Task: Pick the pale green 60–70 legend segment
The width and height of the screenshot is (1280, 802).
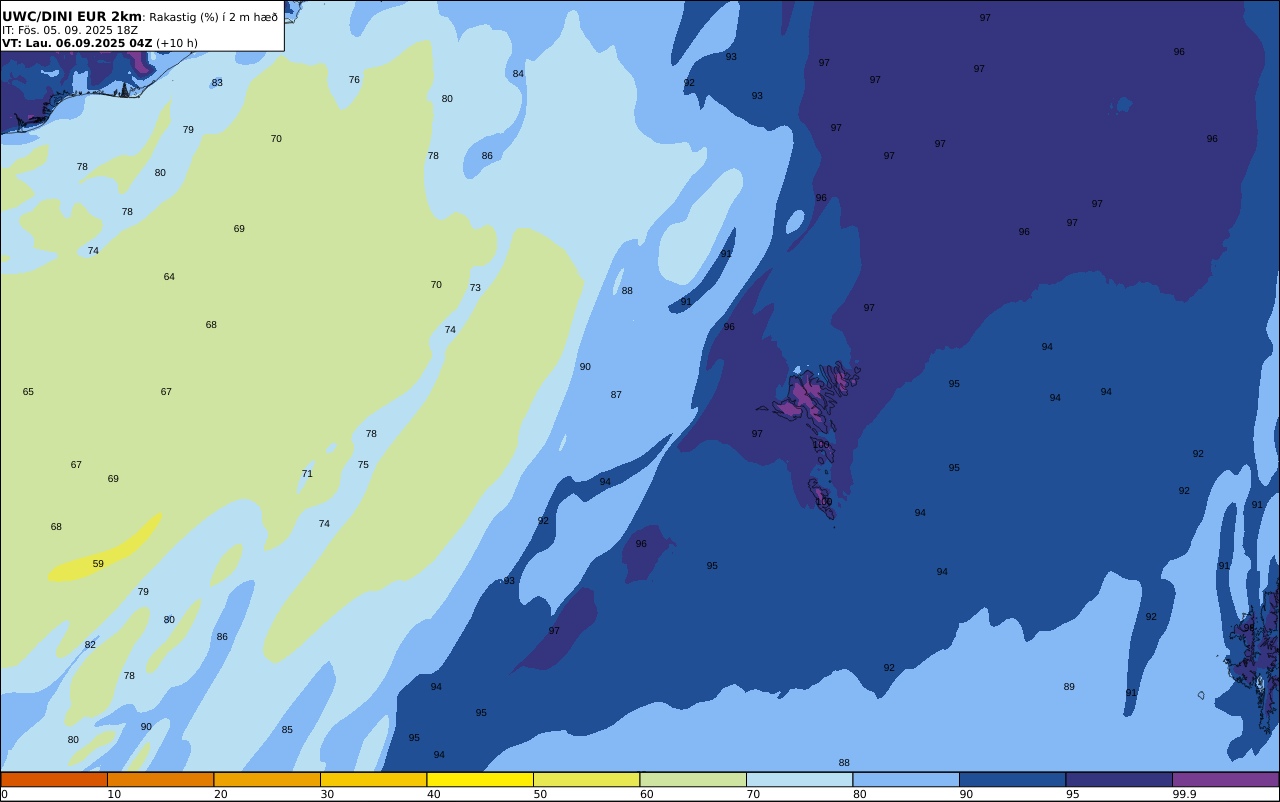Action: (x=693, y=779)
